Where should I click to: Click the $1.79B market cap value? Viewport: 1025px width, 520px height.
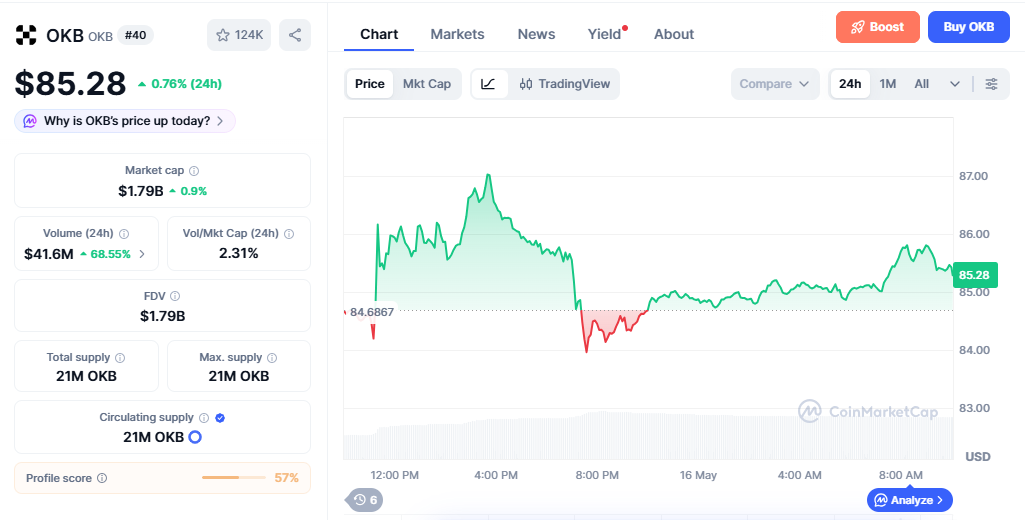(x=141, y=191)
